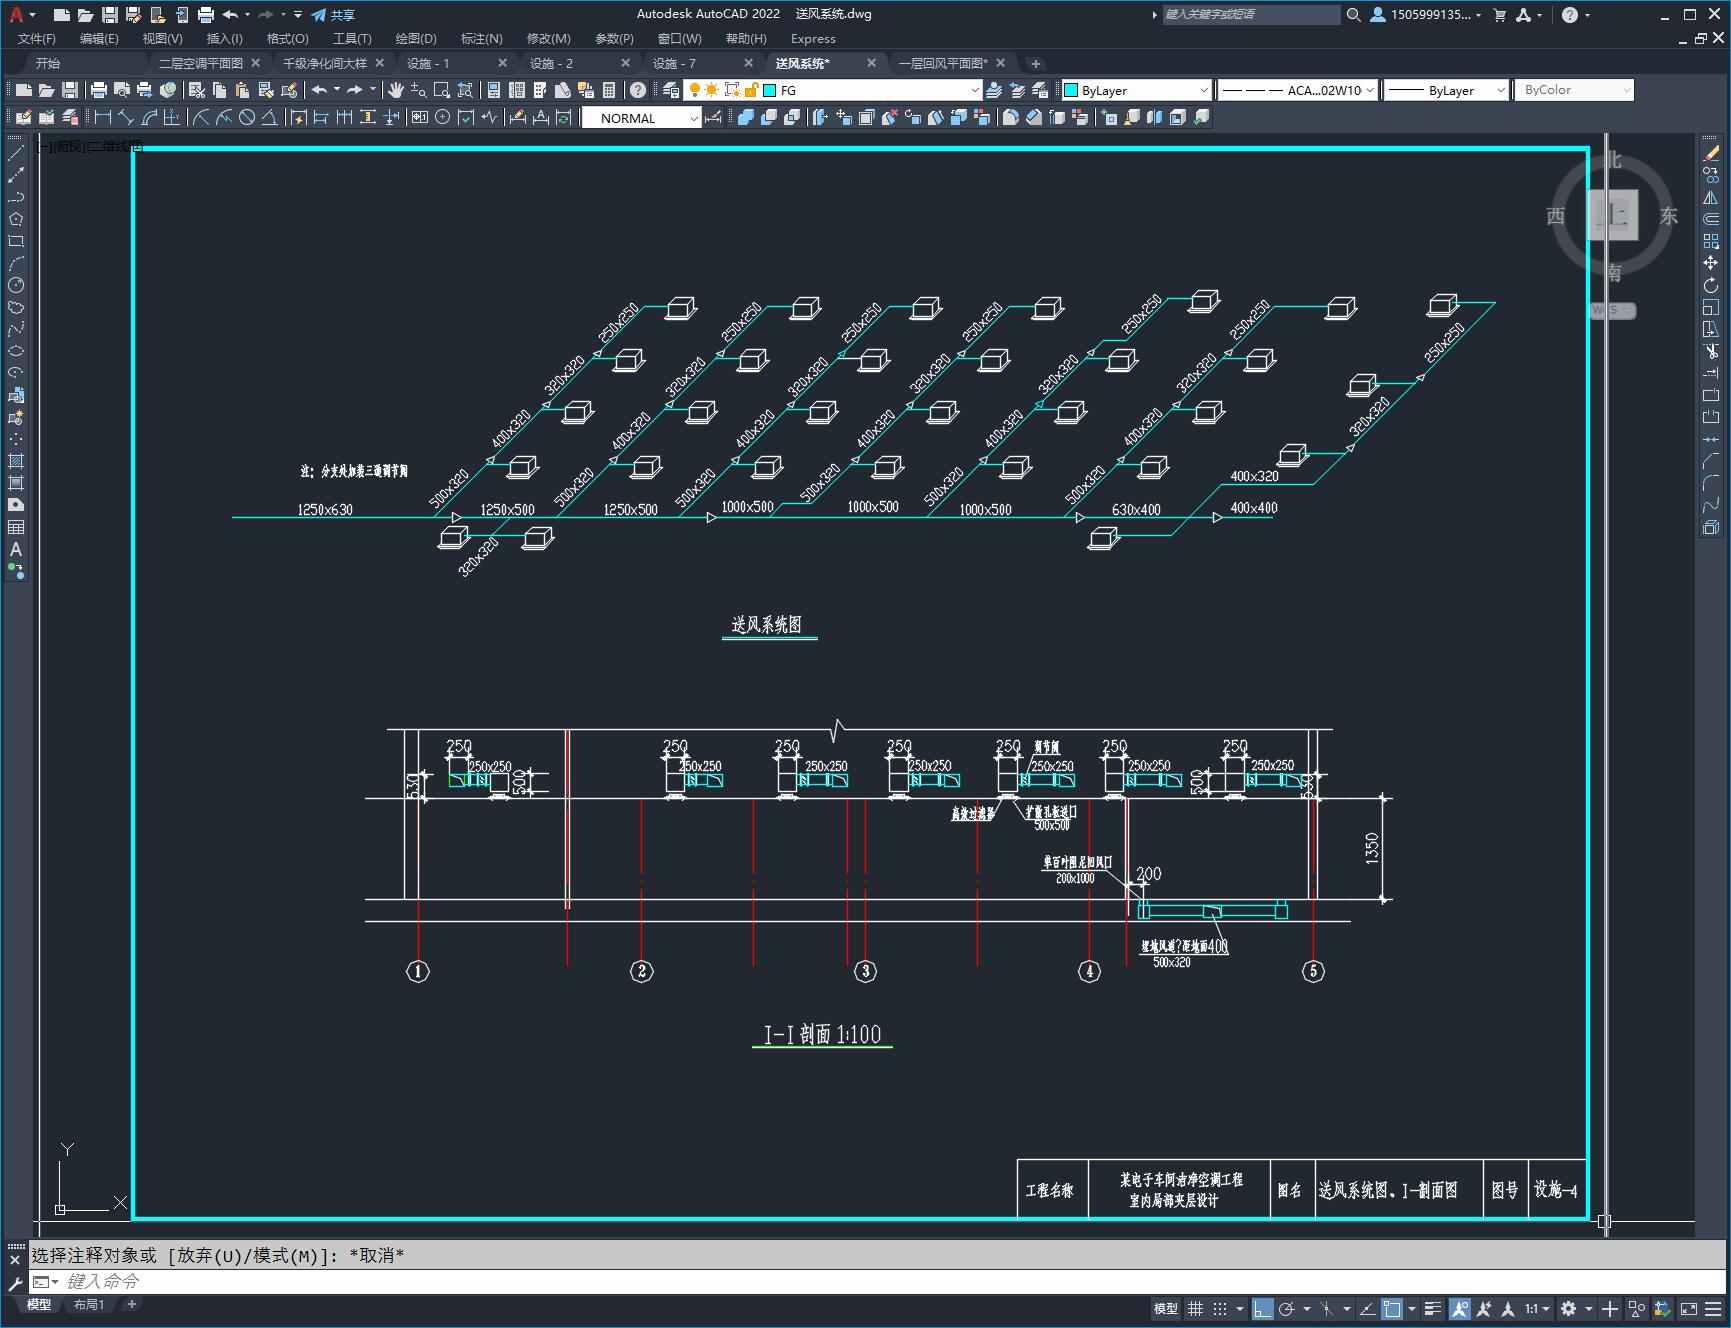Select the Trim tool
The width and height of the screenshot is (1731, 1328).
1711,351
